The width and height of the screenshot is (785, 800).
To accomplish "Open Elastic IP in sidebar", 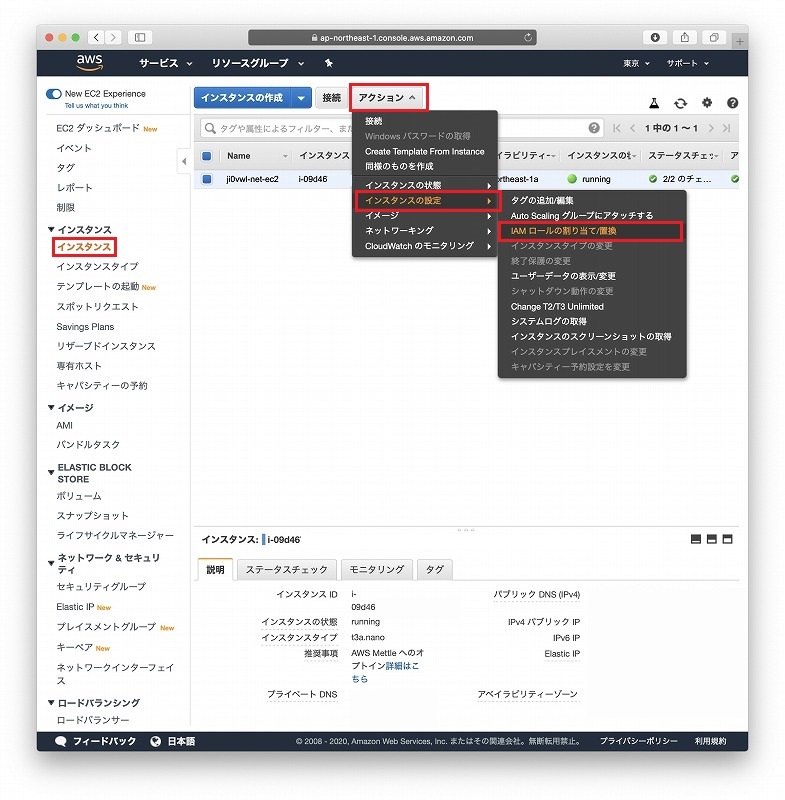I will [76, 607].
